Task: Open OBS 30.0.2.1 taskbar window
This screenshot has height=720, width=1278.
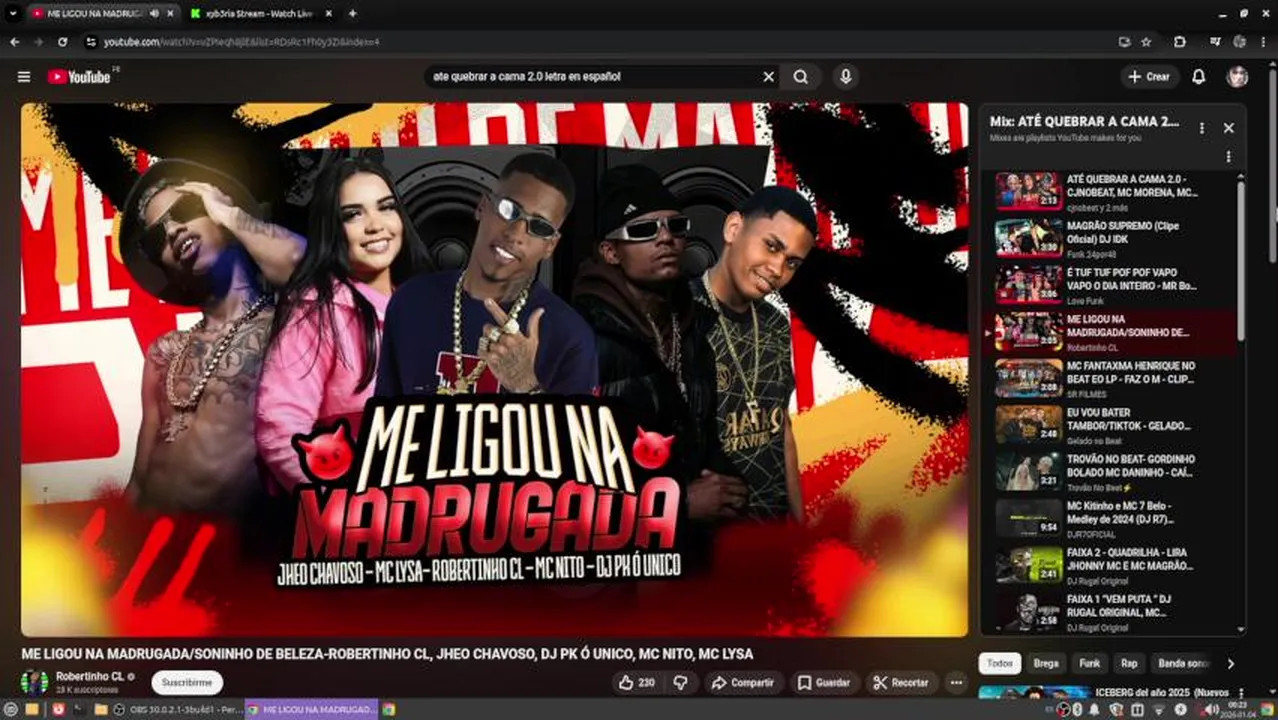Action: pyautogui.click(x=179, y=709)
